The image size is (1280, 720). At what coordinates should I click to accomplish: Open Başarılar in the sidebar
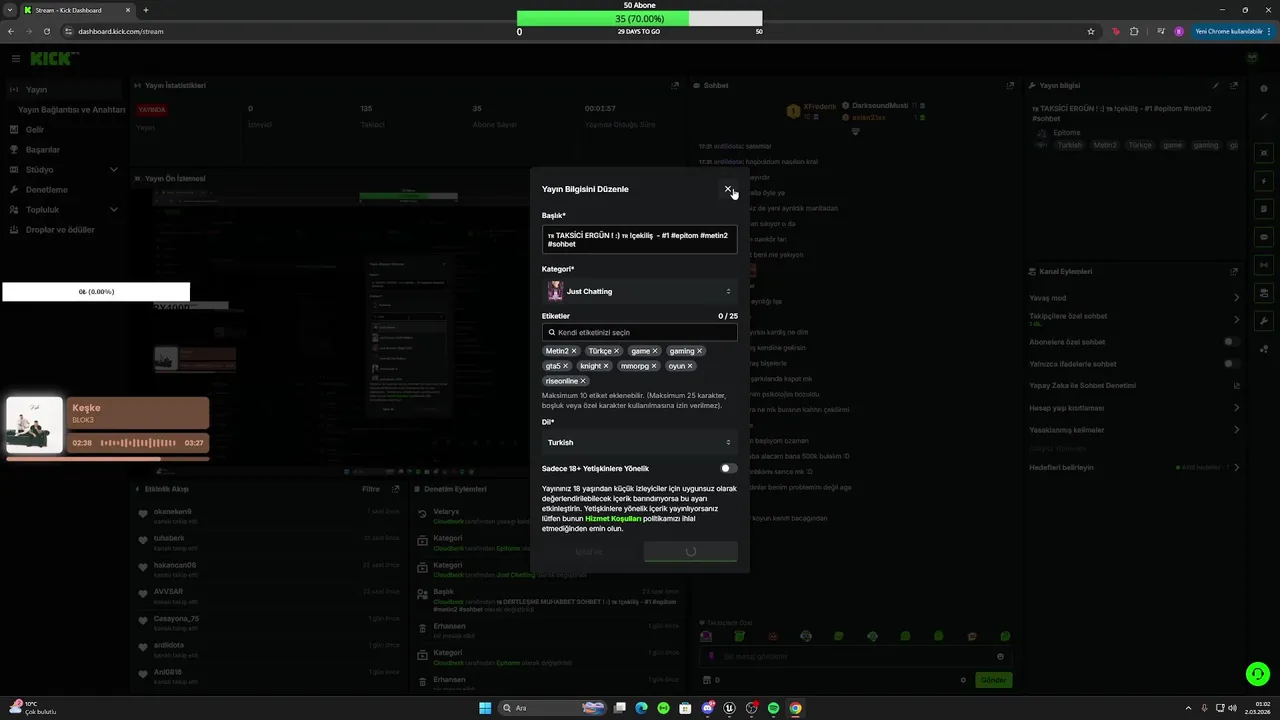[65, 150]
